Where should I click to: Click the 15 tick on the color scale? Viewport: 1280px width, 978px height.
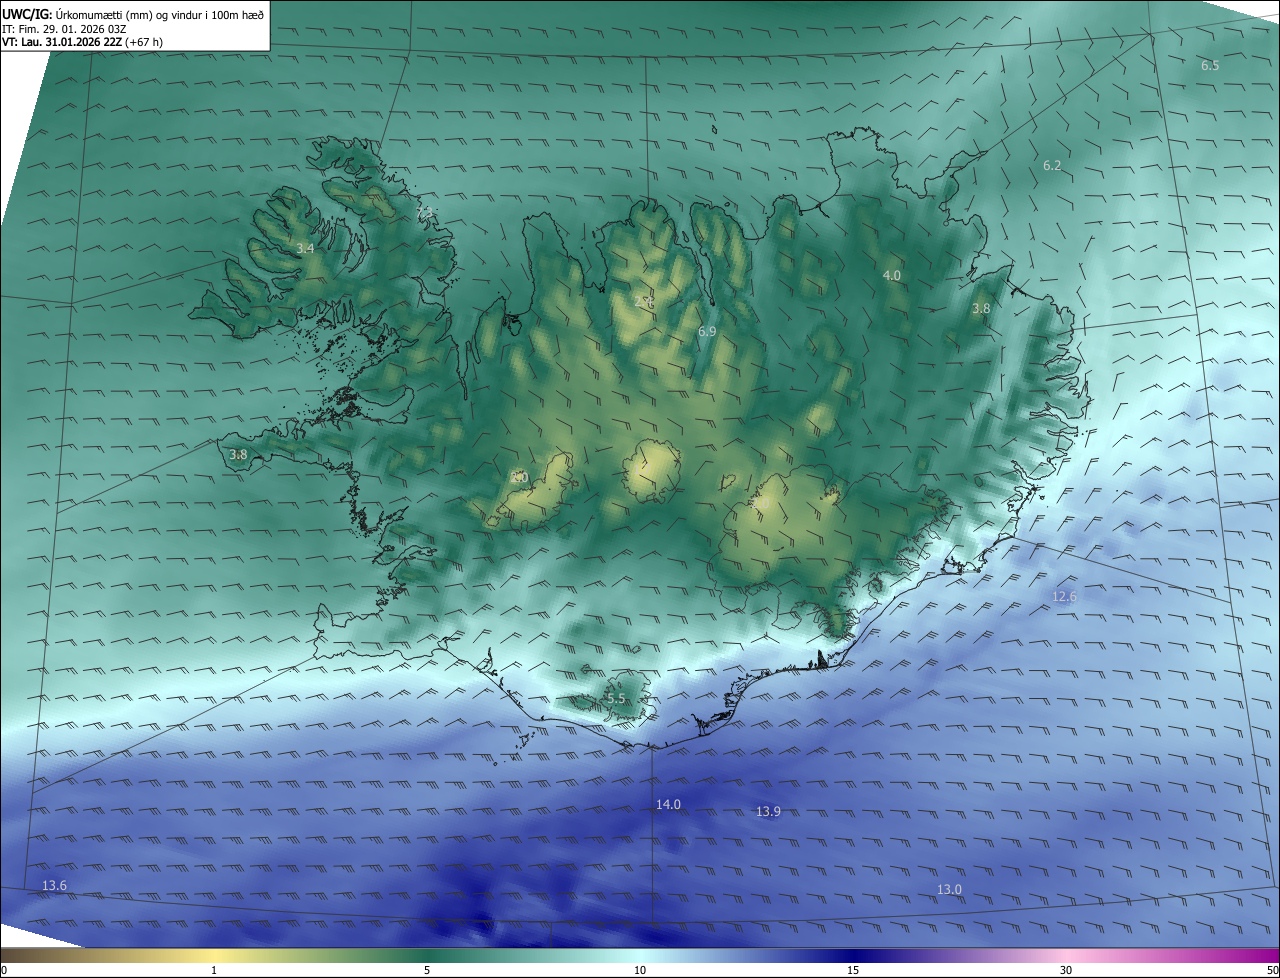click(x=853, y=970)
